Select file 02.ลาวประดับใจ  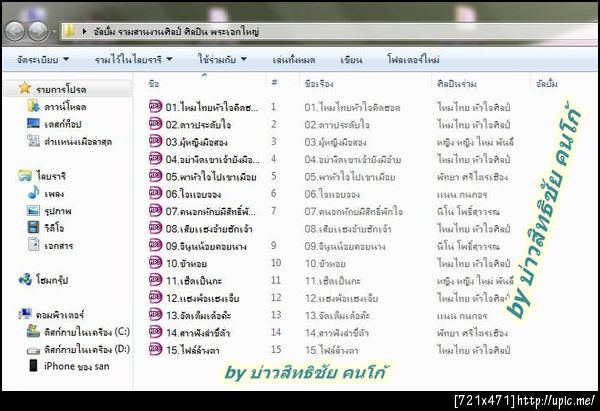coord(198,125)
